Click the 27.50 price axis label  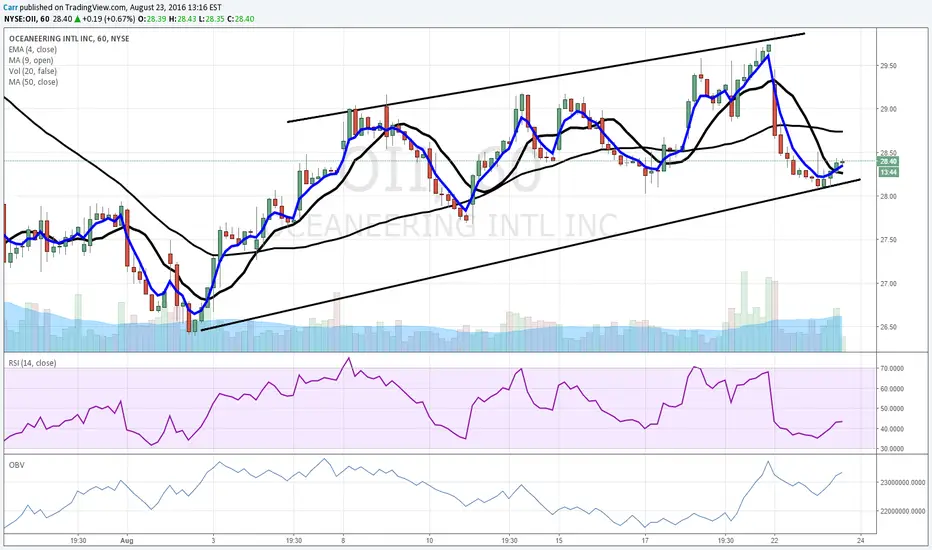(888, 240)
